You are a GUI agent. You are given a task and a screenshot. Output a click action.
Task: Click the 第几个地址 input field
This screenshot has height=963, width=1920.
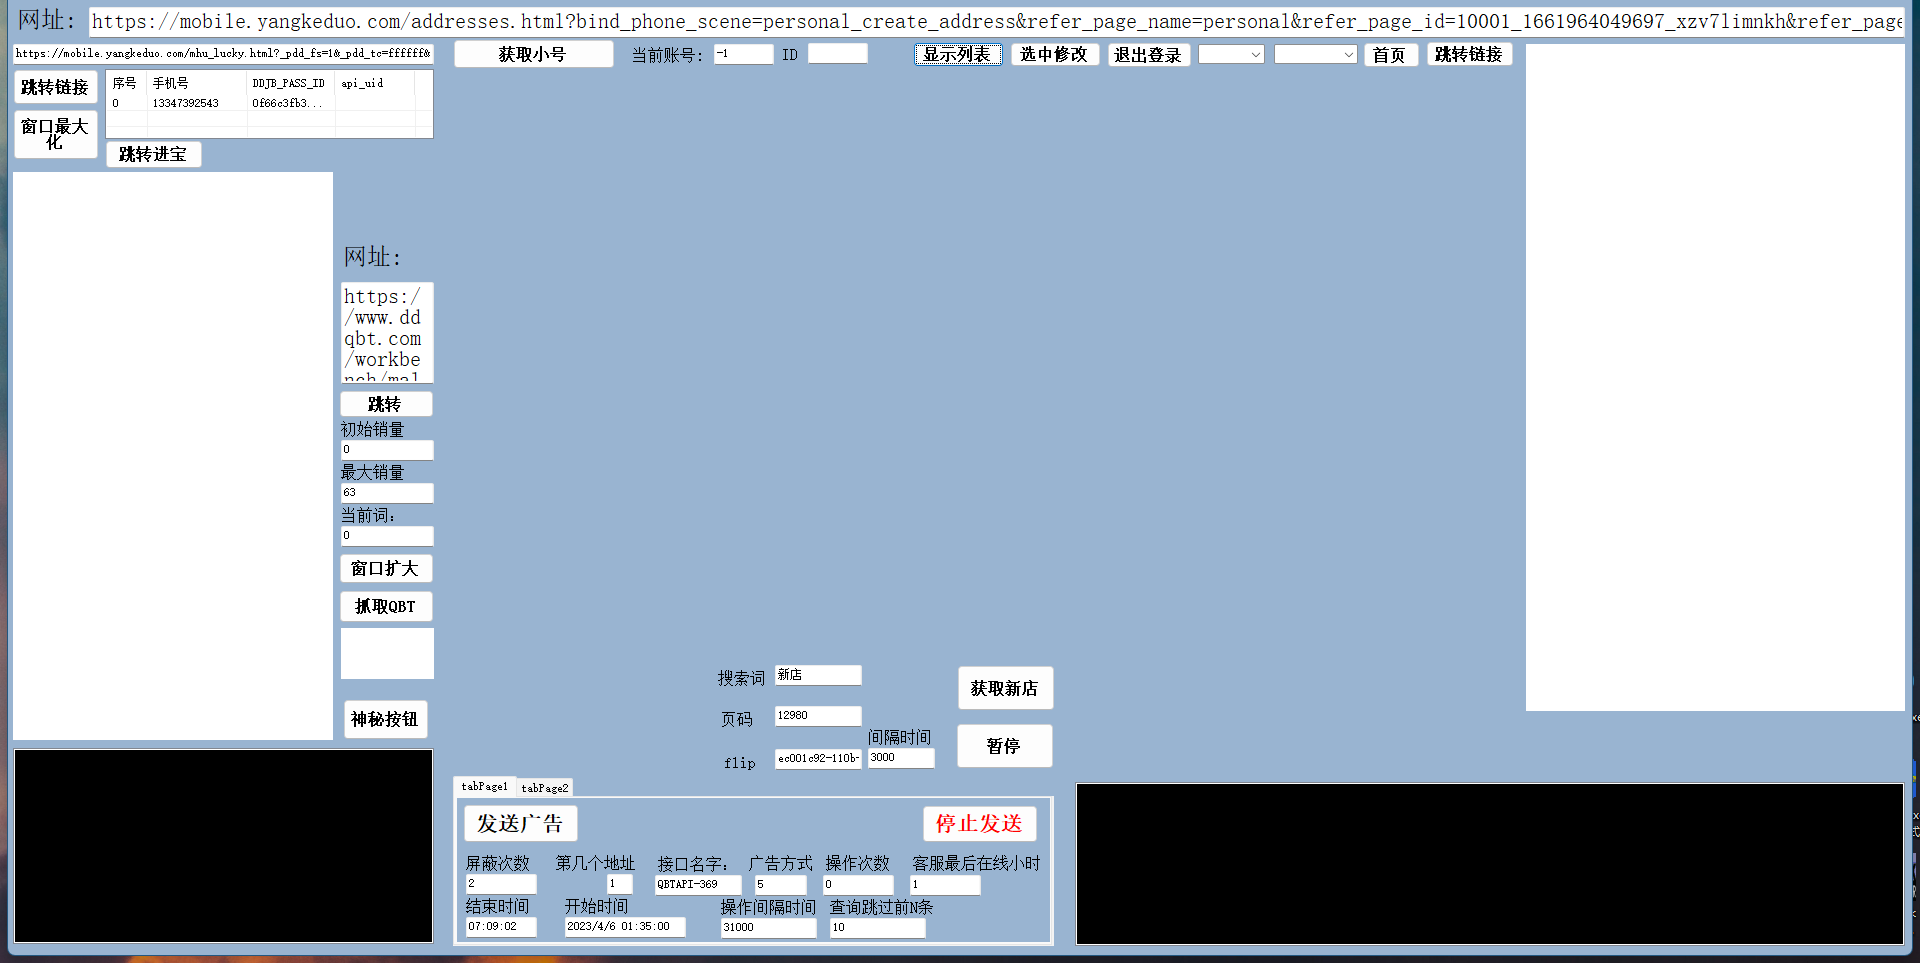pos(620,884)
